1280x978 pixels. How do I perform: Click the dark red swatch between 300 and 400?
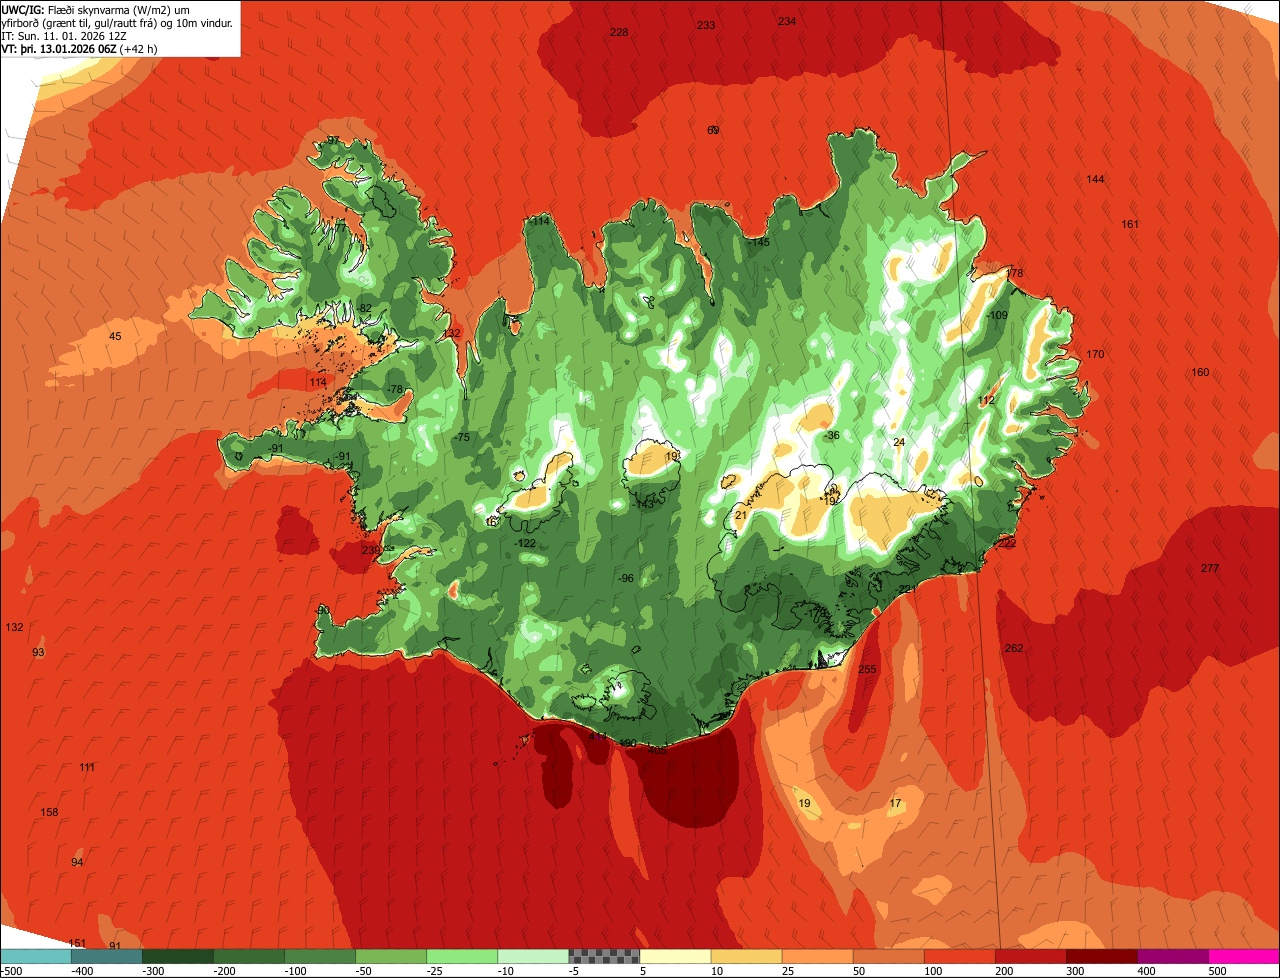(1101, 957)
